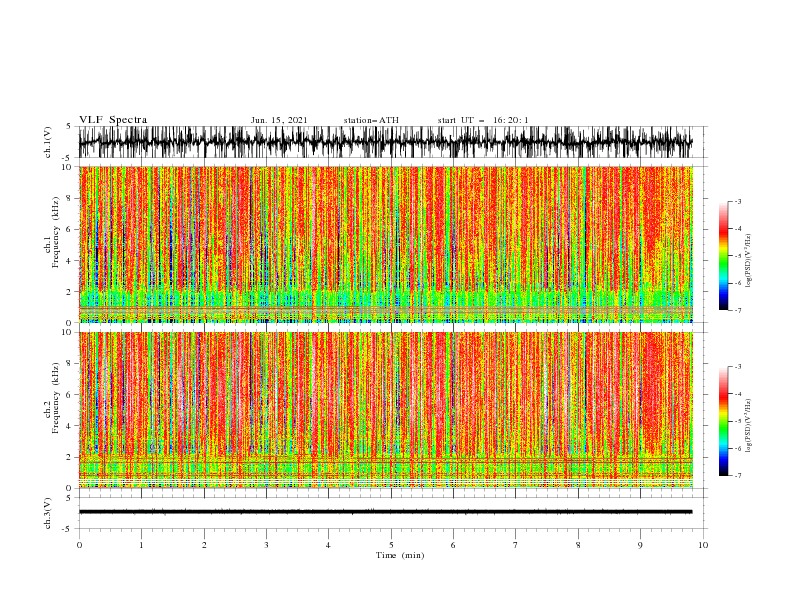792x612 pixels.
Task: Click the "Time (min)" axis title
Action: (x=400, y=555)
